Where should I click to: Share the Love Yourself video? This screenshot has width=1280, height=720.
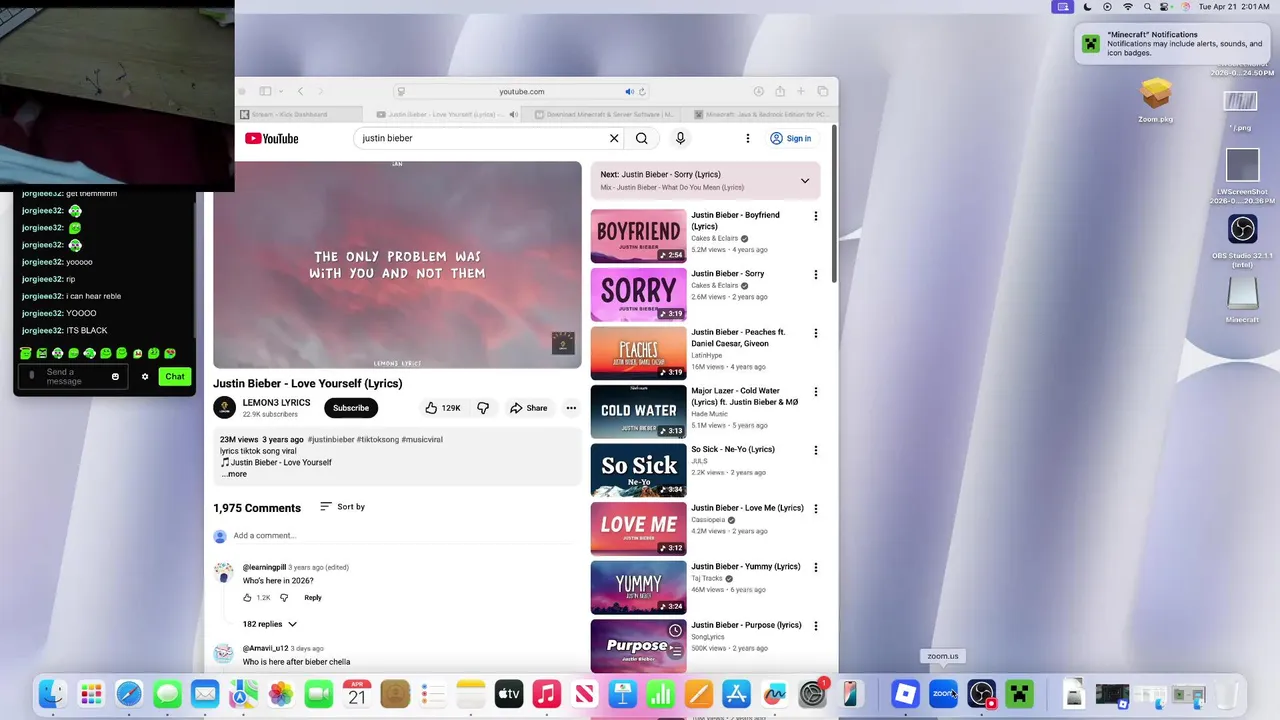(528, 408)
